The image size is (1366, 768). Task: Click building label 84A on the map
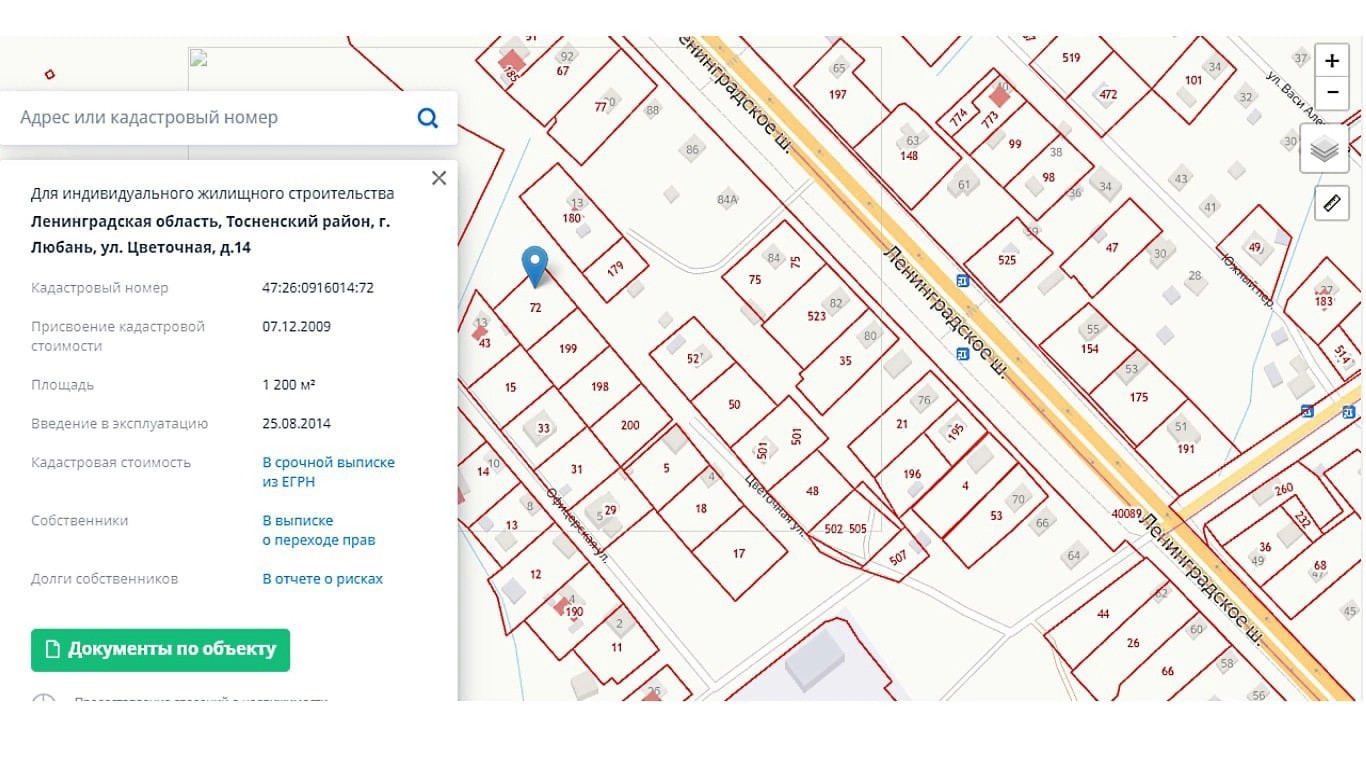[727, 200]
